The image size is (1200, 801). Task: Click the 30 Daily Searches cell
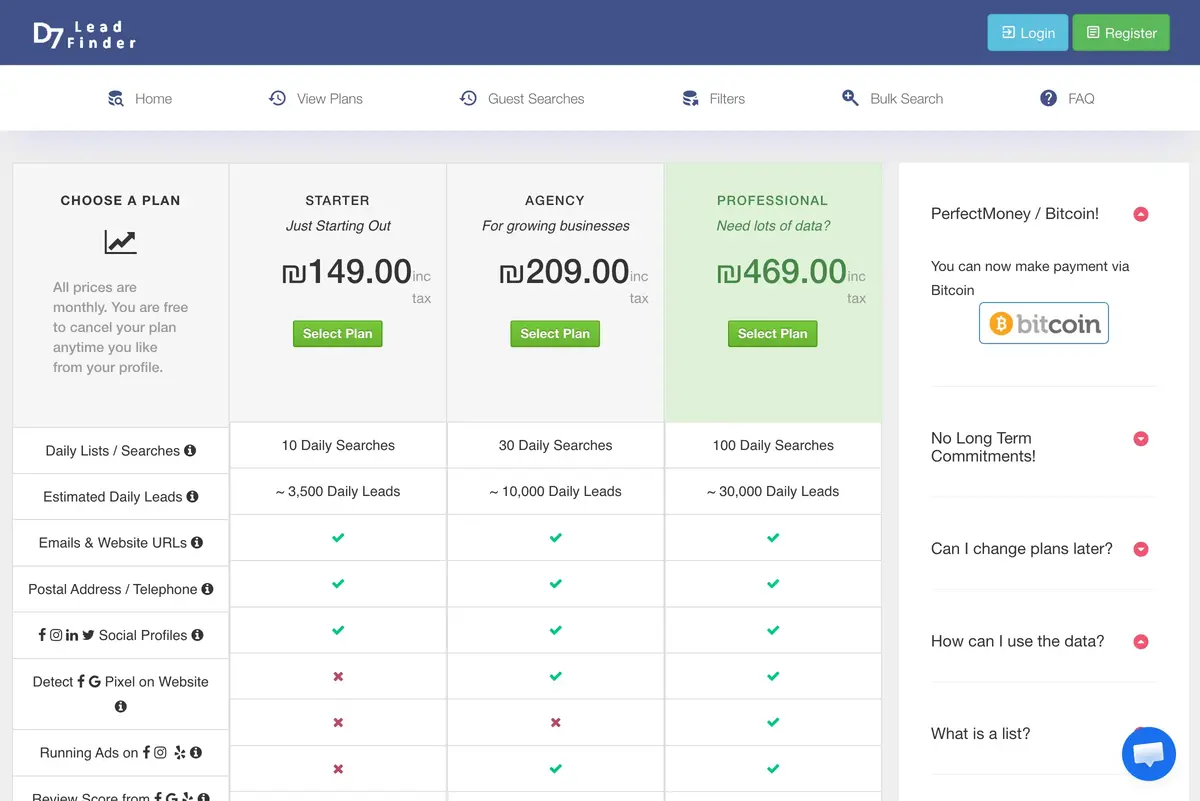coord(555,445)
